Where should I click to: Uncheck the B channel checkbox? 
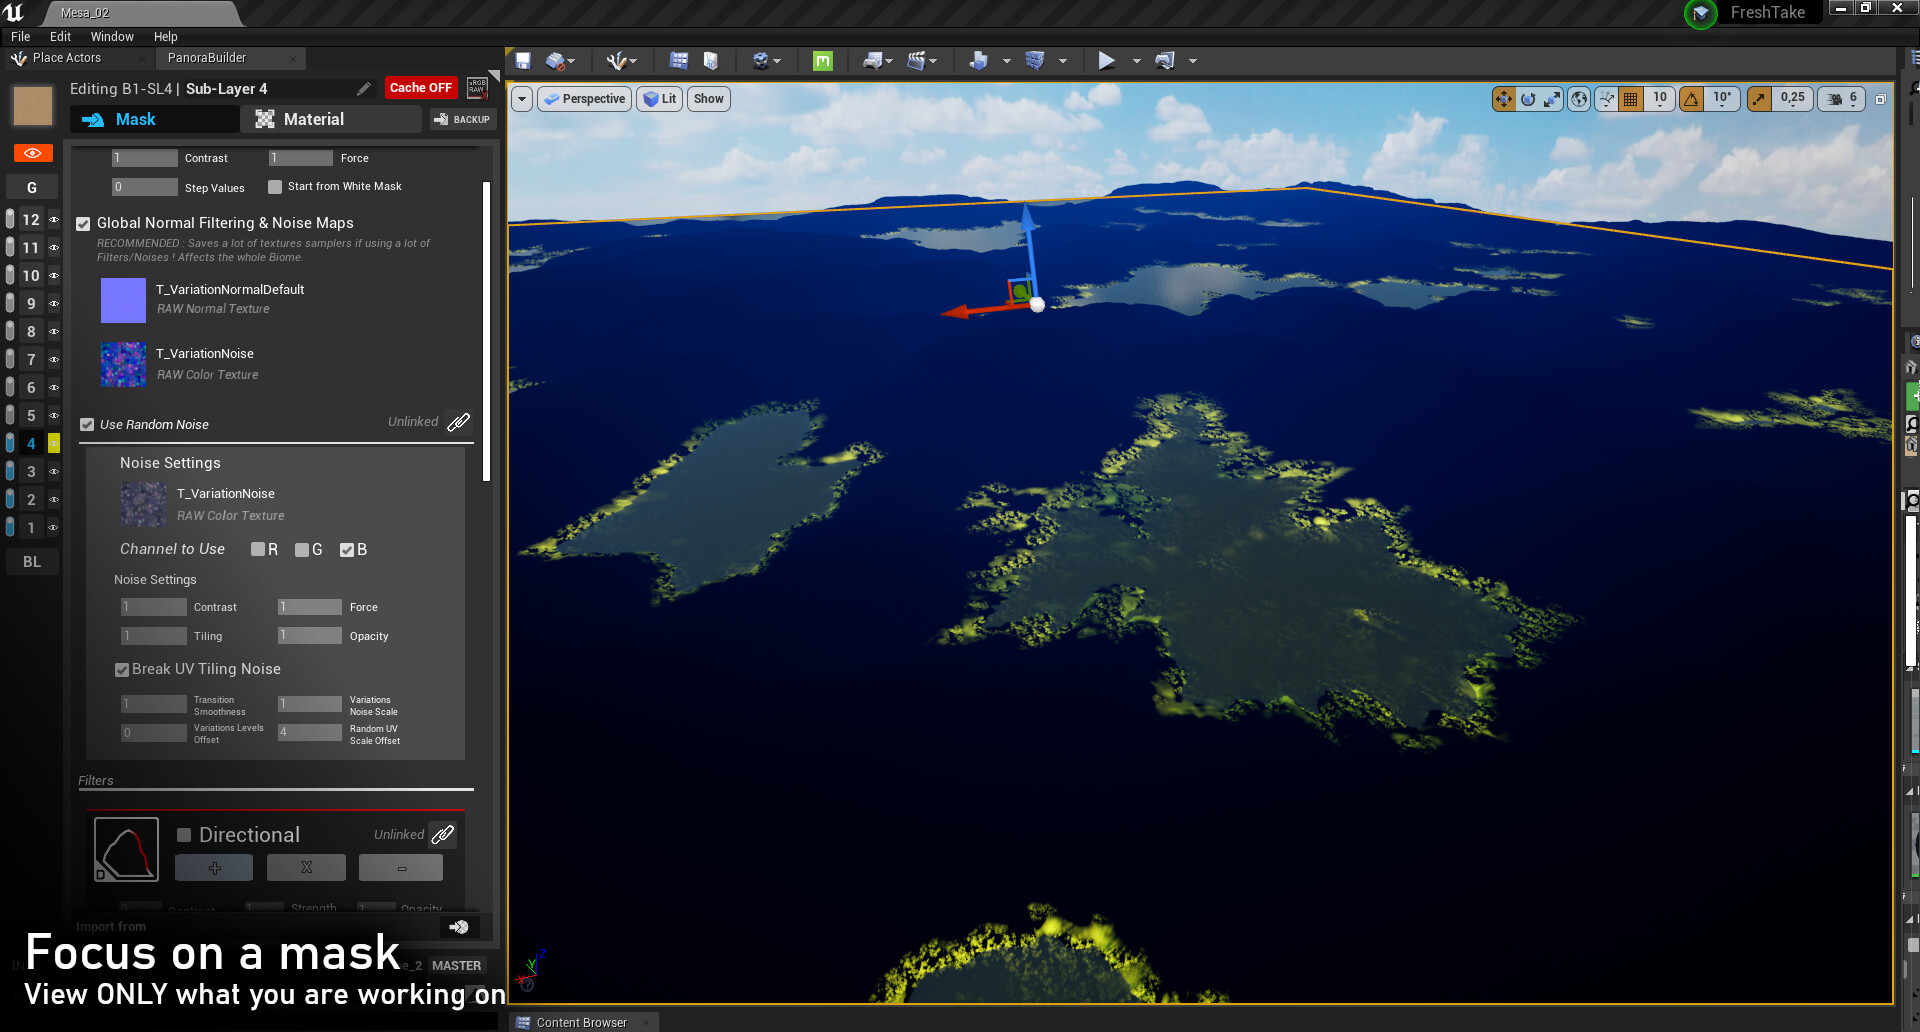point(347,550)
